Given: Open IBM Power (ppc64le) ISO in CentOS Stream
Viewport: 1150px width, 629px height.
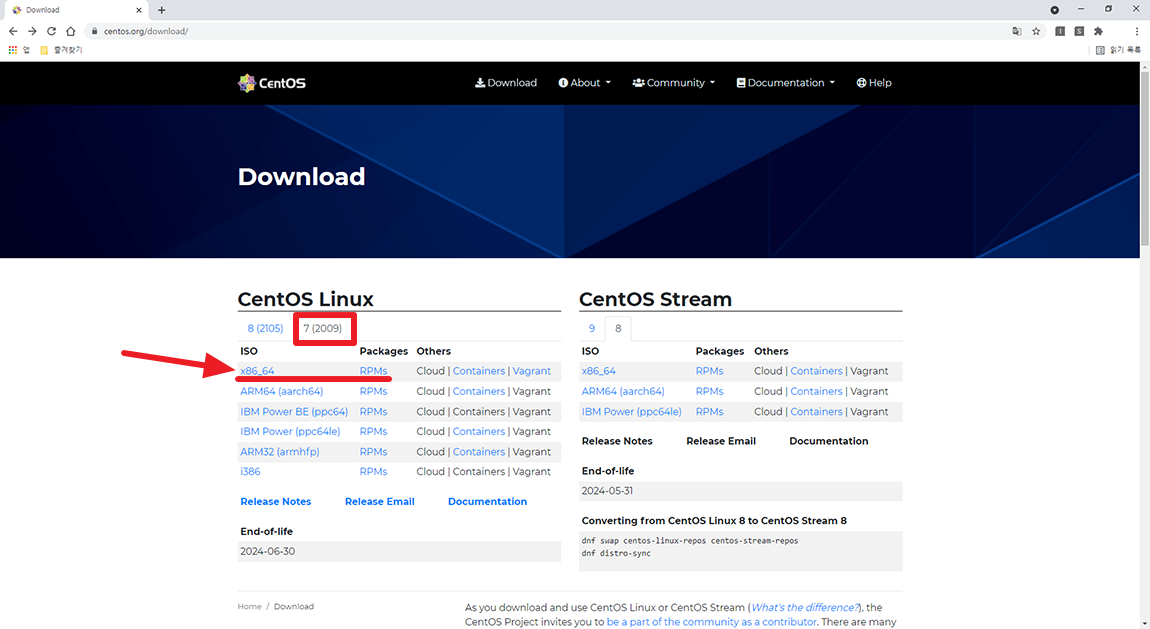Looking at the screenshot, I should (x=631, y=412).
